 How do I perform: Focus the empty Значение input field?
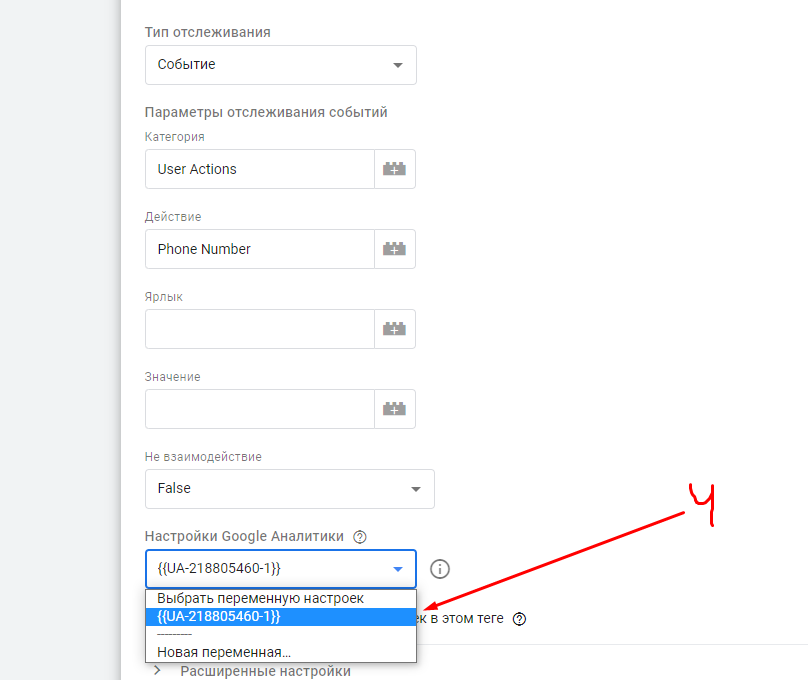[x=259, y=409]
